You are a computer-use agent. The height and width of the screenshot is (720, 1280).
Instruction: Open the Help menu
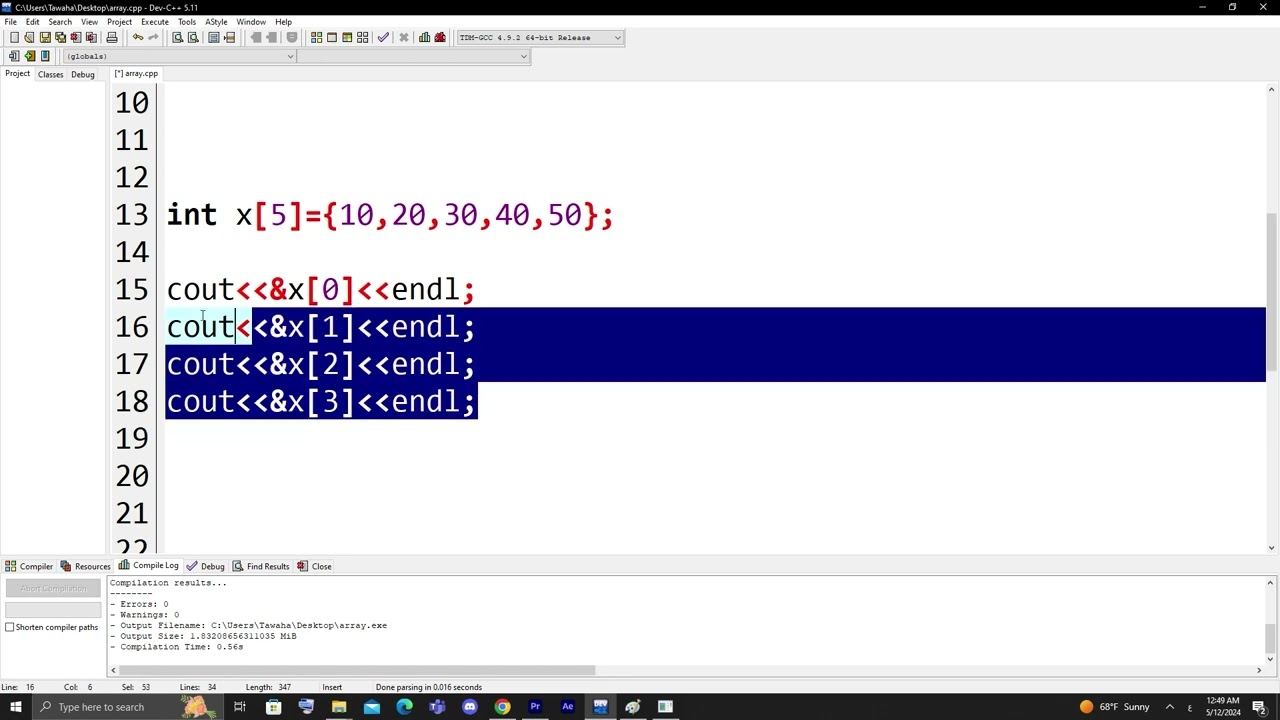point(284,21)
